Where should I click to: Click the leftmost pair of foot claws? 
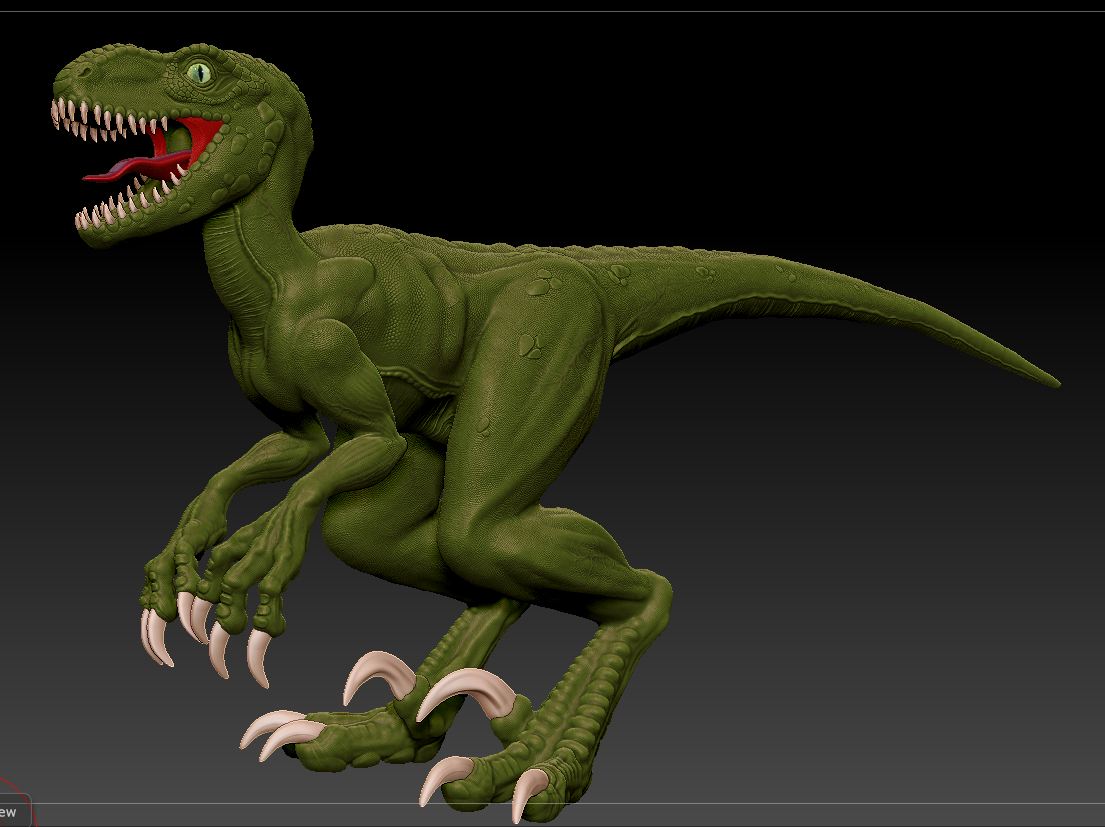click(272, 732)
